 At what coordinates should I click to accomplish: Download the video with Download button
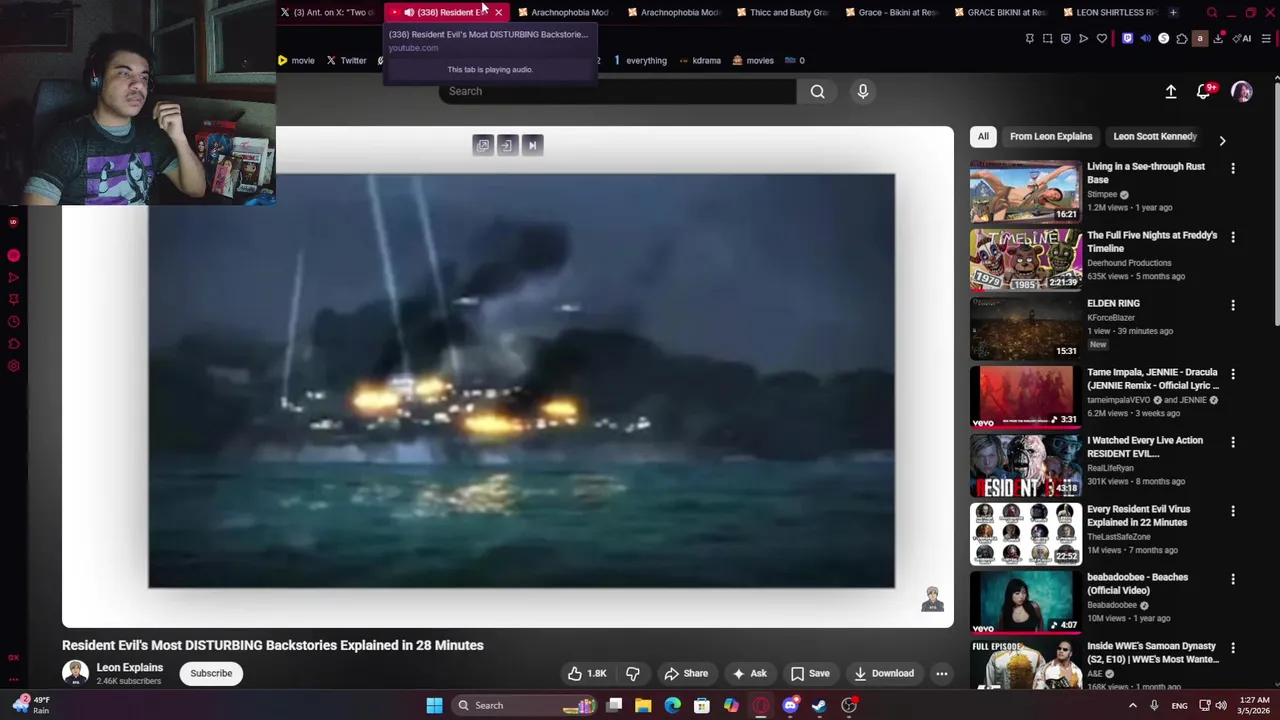click(883, 673)
